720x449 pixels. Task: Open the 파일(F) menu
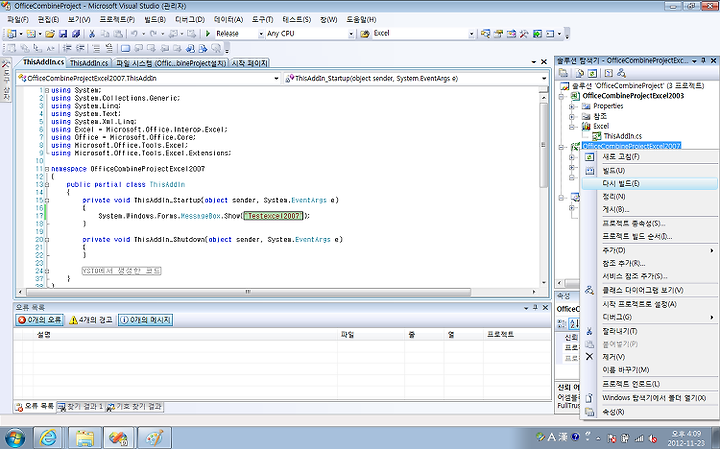click(17, 20)
